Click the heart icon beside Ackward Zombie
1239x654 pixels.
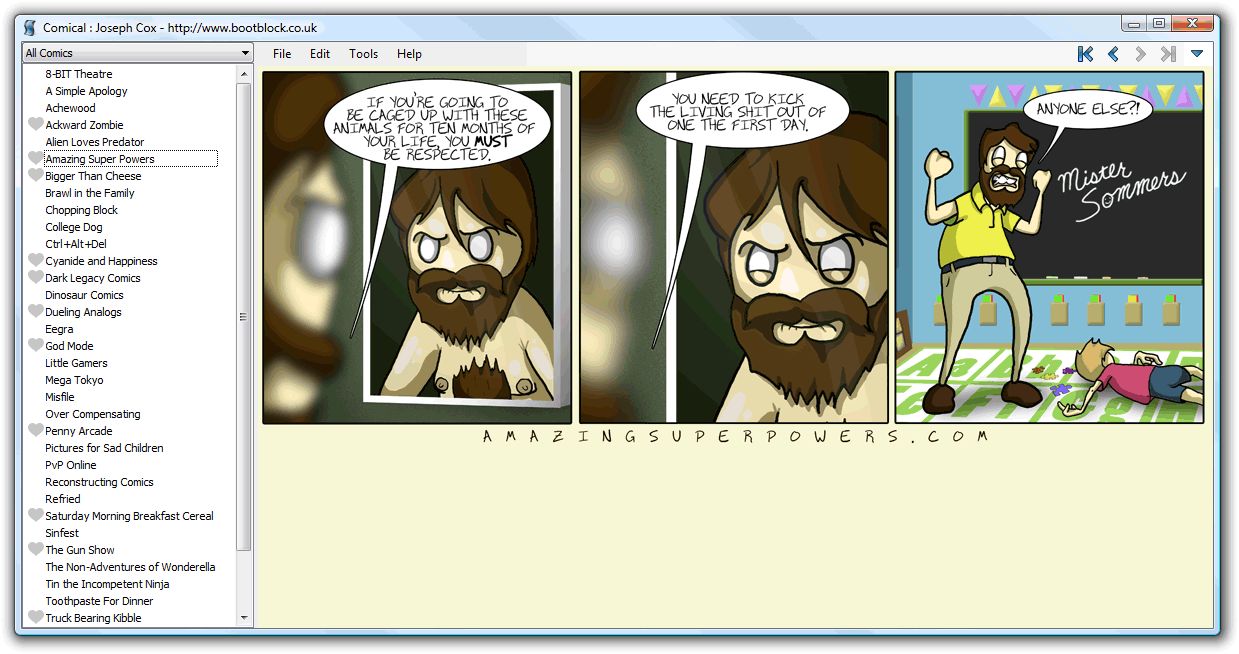point(35,125)
